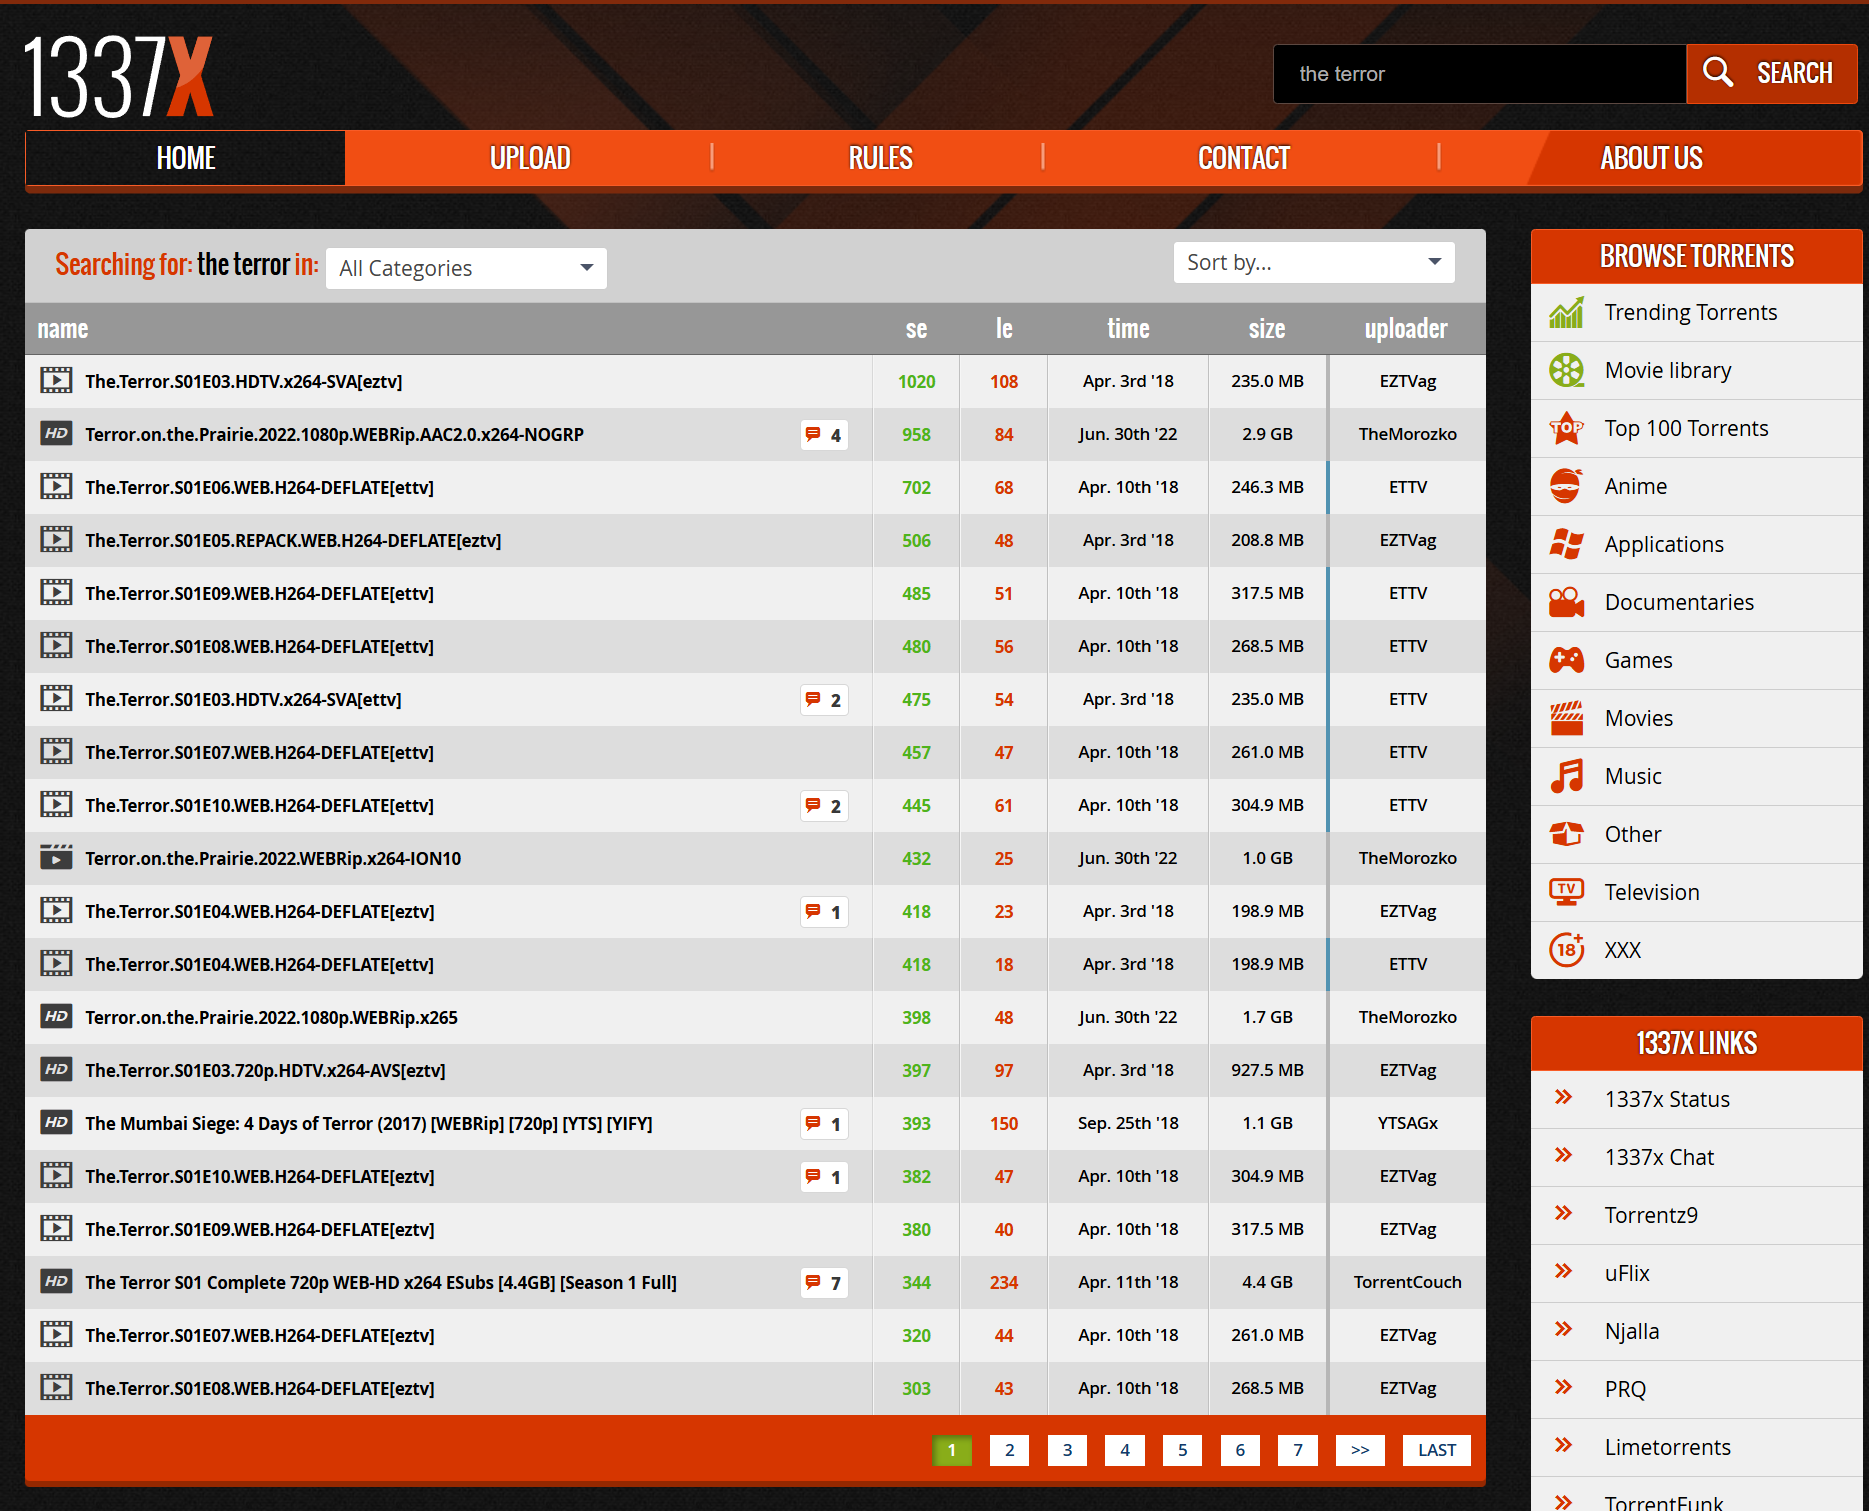The image size is (1869, 1511).
Task: Click the search input containing 'the terror'
Action: [x=1480, y=73]
